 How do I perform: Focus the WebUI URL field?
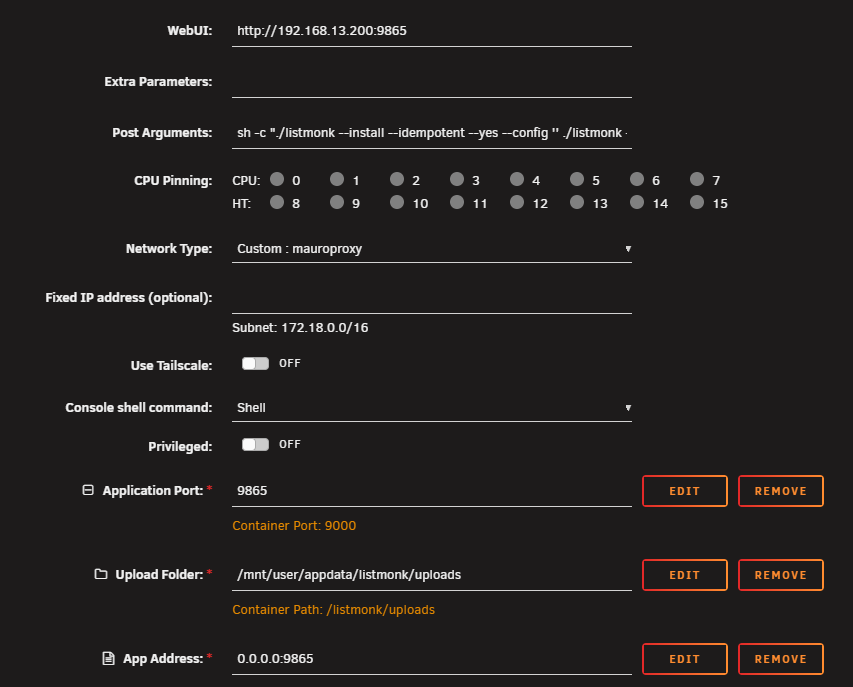tap(432, 31)
